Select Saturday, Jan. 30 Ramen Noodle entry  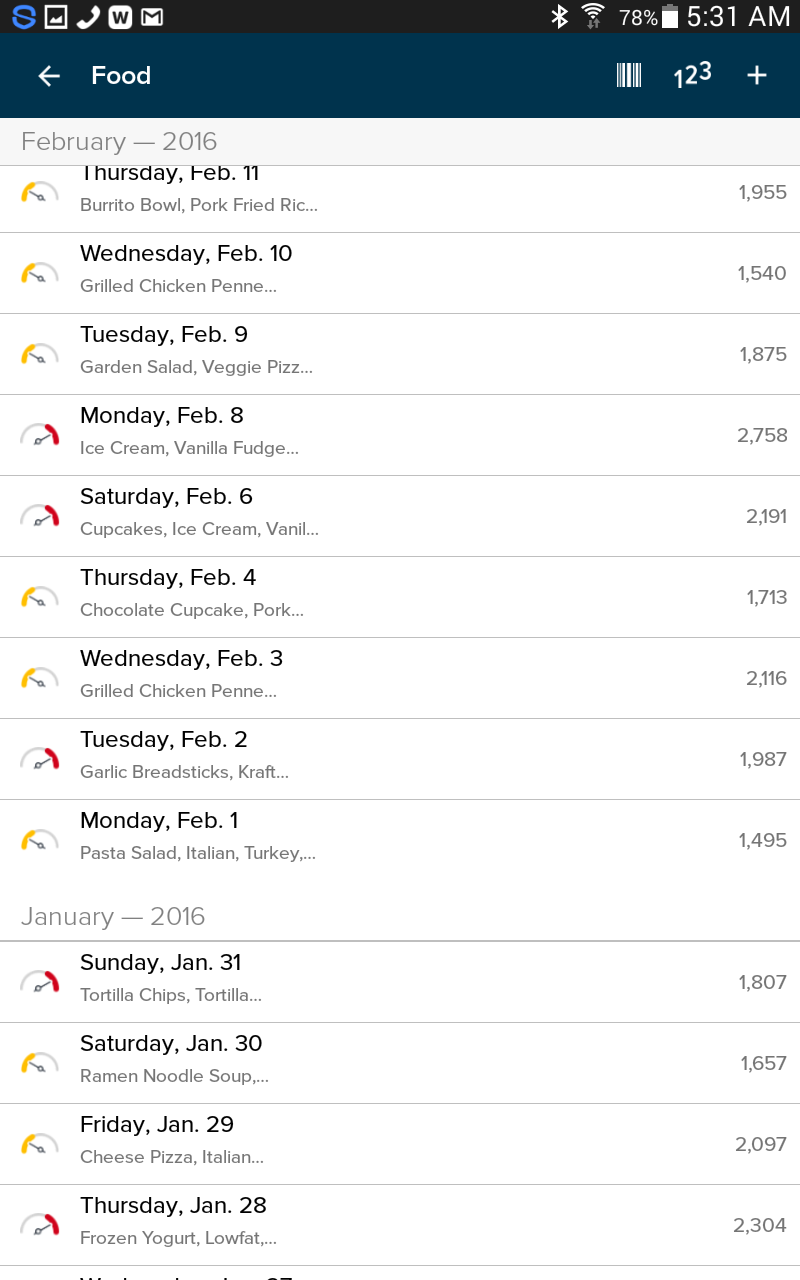tap(400, 1063)
